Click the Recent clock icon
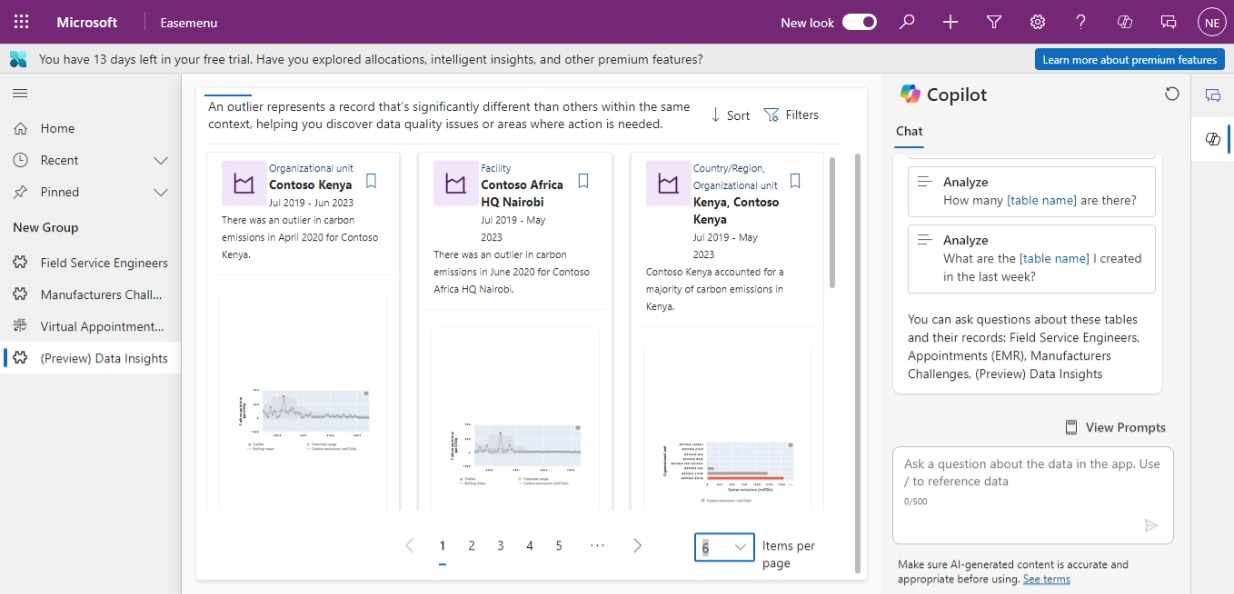 (20, 160)
